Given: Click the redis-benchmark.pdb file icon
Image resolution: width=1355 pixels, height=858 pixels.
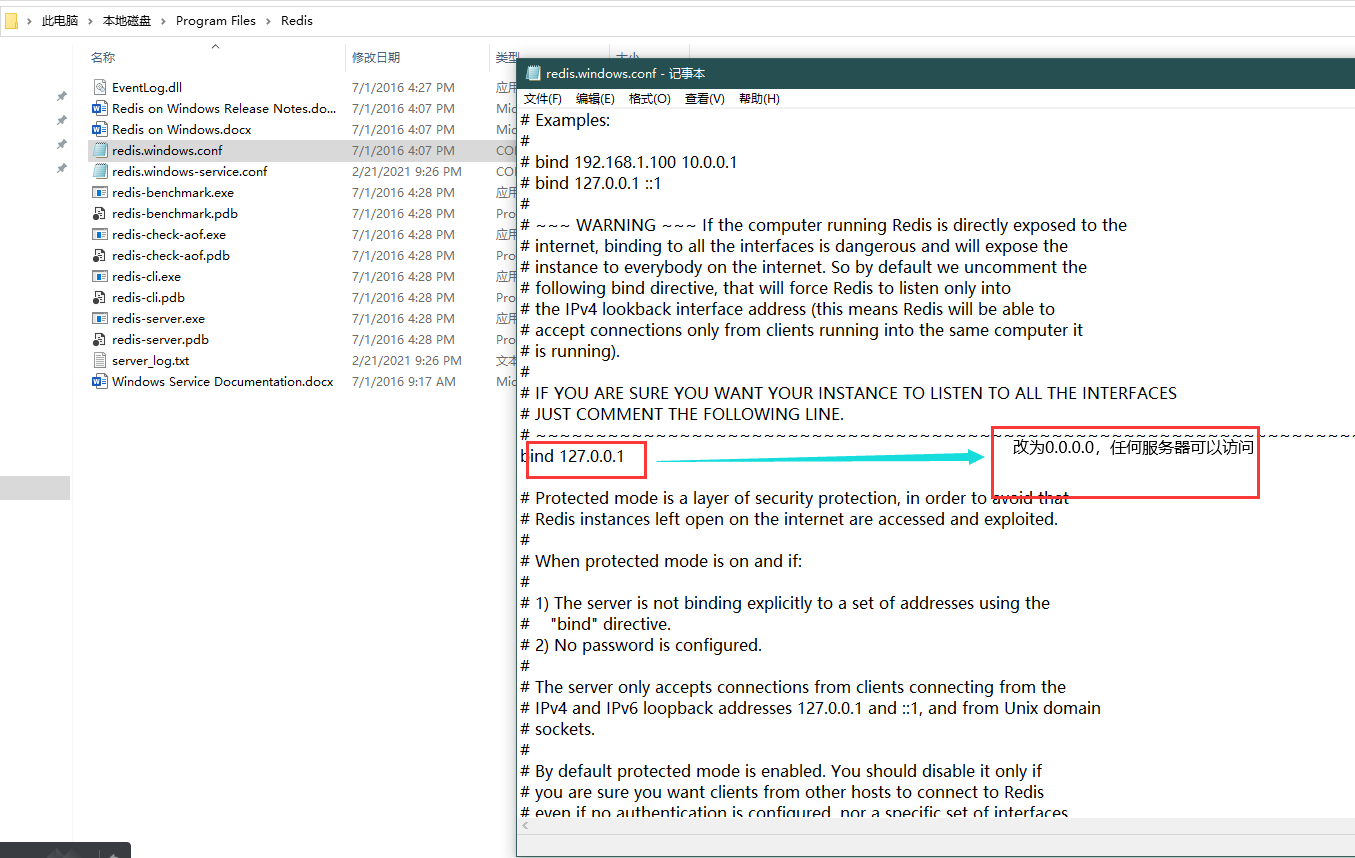Looking at the screenshot, I should pos(99,213).
